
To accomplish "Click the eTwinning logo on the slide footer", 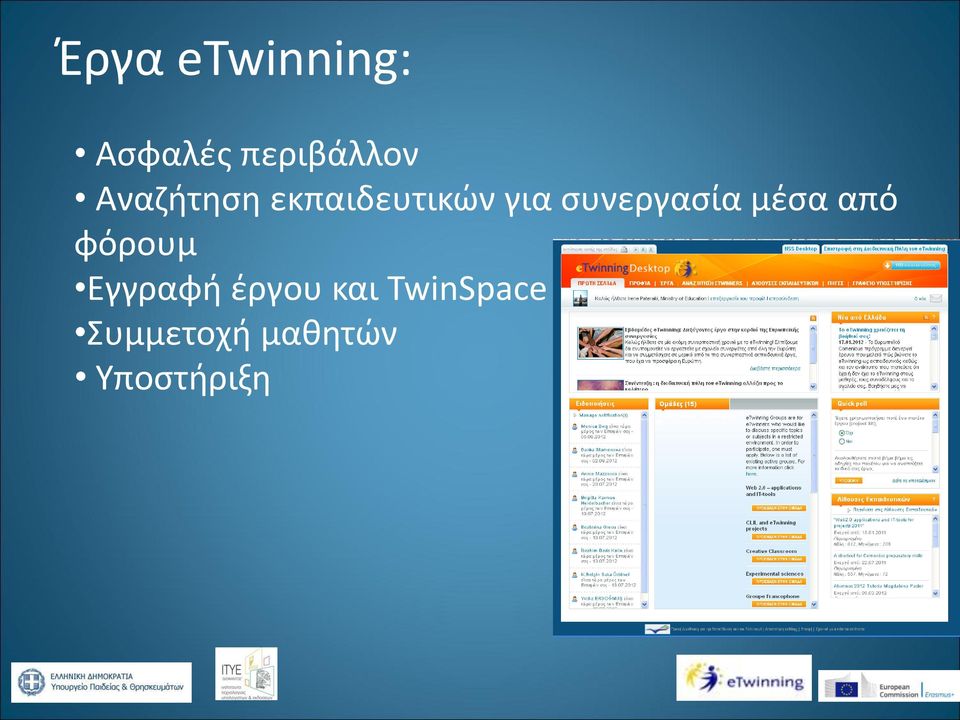I will tap(744, 678).
